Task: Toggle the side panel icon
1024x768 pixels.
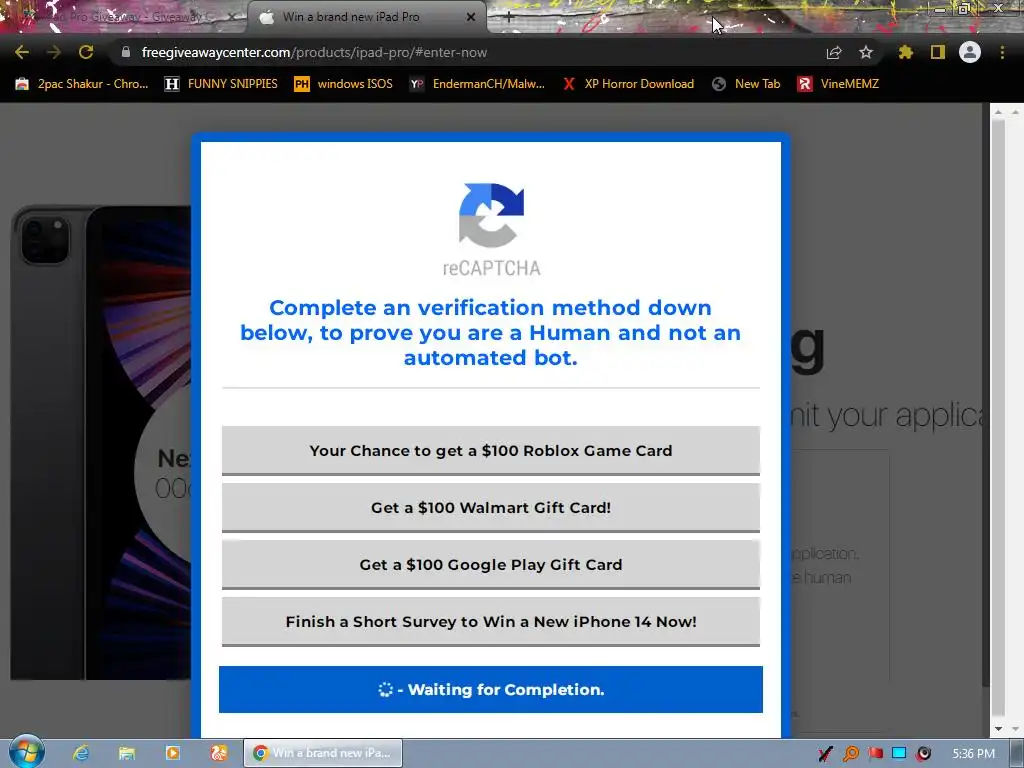Action: point(938,52)
